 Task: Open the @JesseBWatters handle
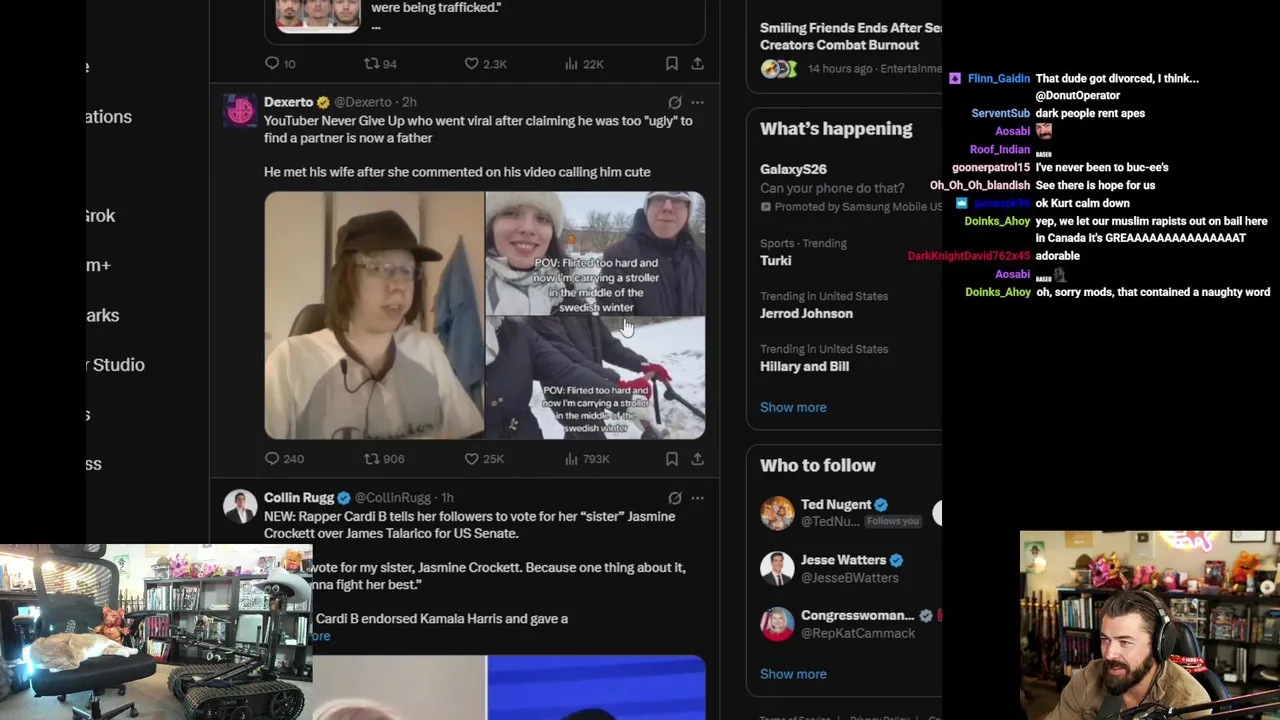(850, 578)
